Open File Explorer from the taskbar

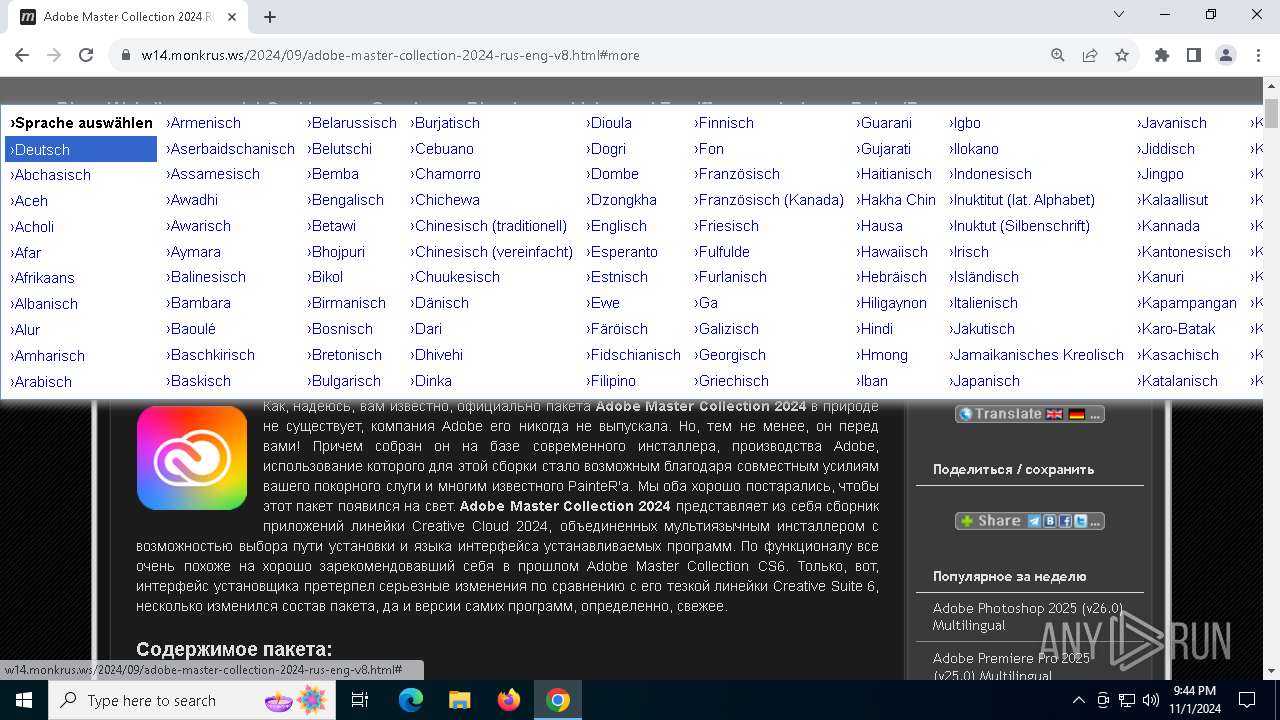[460, 700]
